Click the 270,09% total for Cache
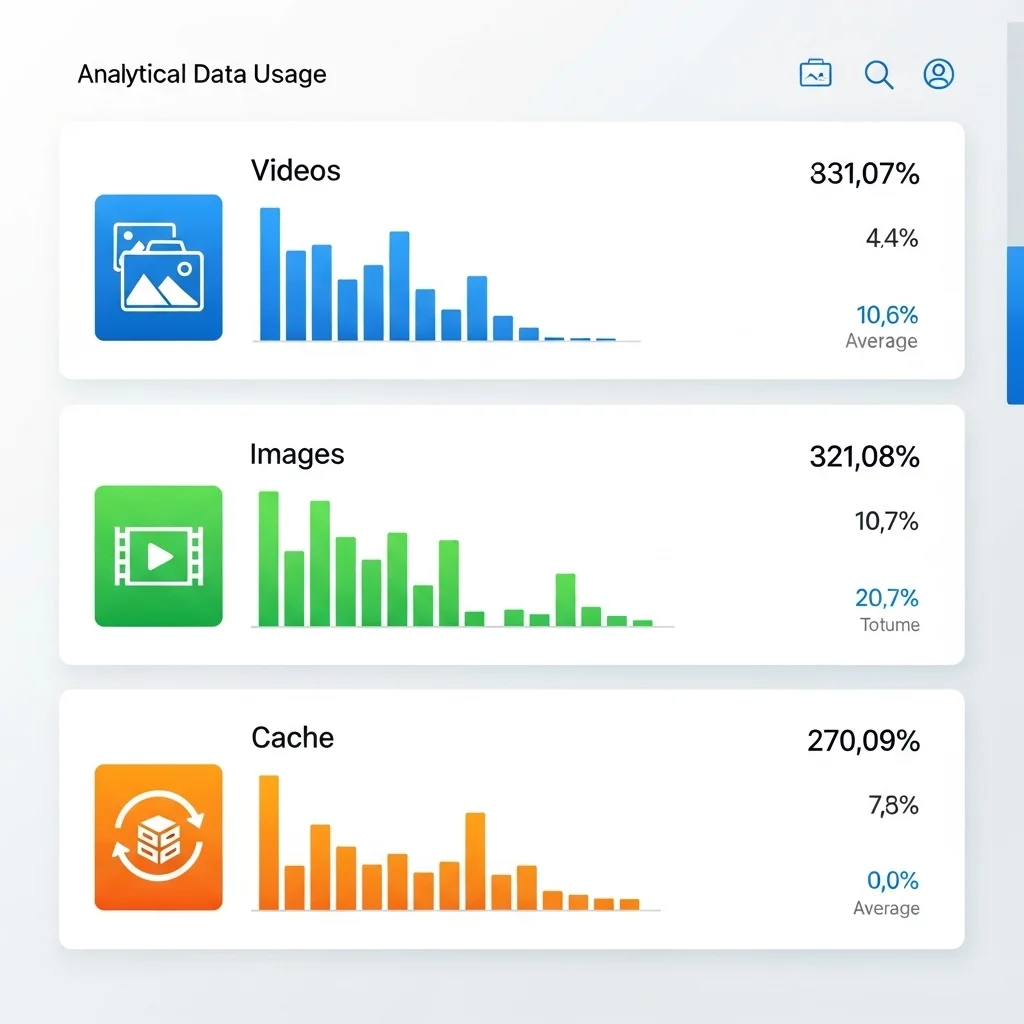 (862, 741)
